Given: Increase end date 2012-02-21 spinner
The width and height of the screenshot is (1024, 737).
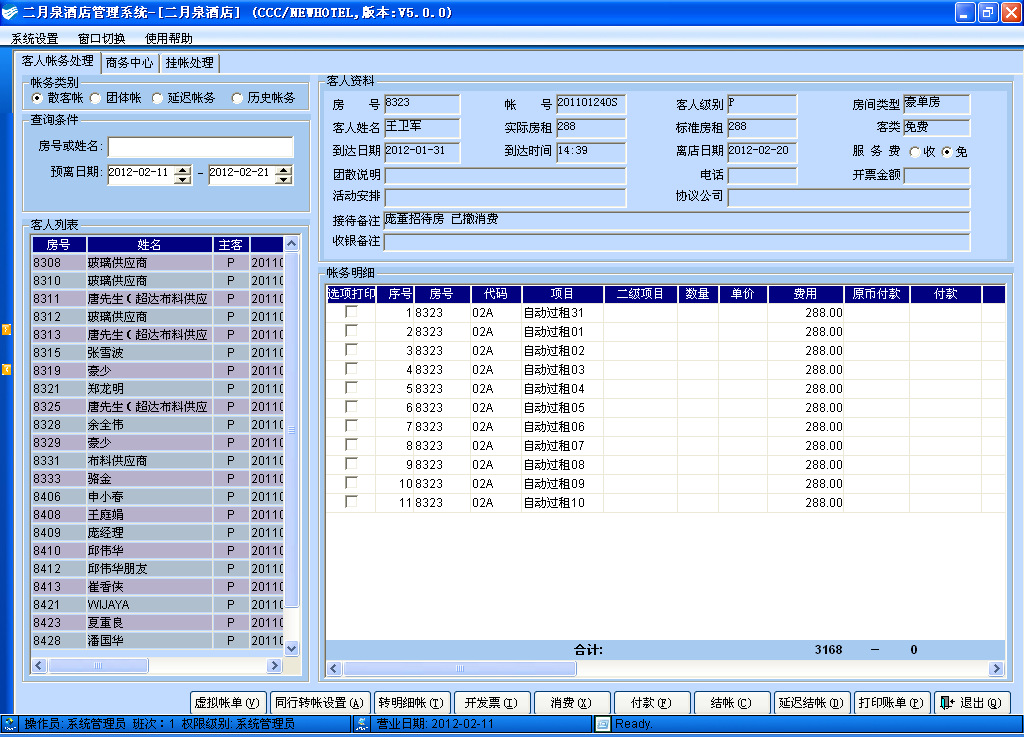Looking at the screenshot, I should (x=283, y=170).
